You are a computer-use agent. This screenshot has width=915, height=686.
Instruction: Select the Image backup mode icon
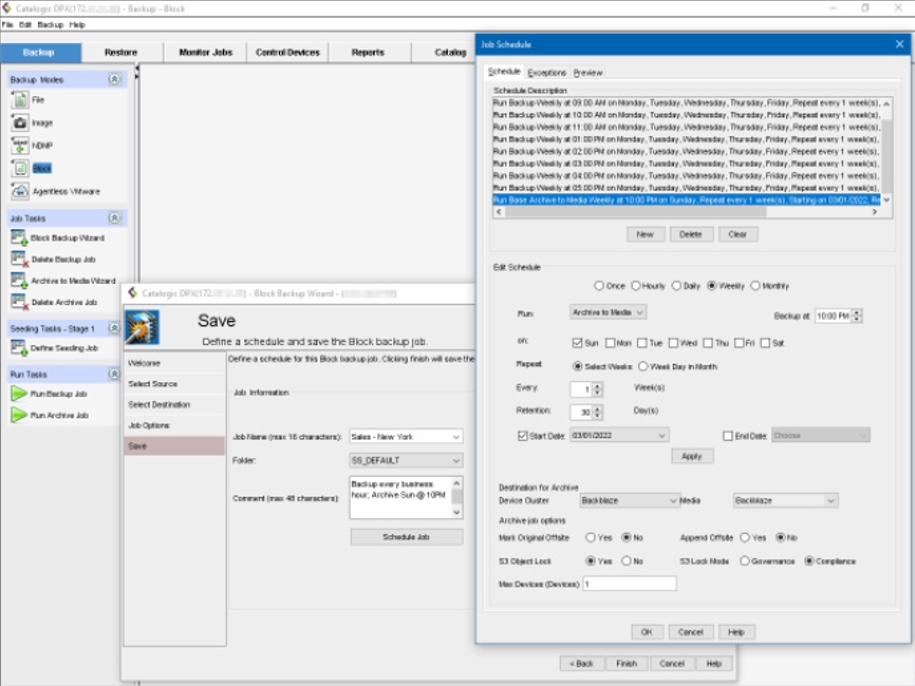(x=20, y=123)
